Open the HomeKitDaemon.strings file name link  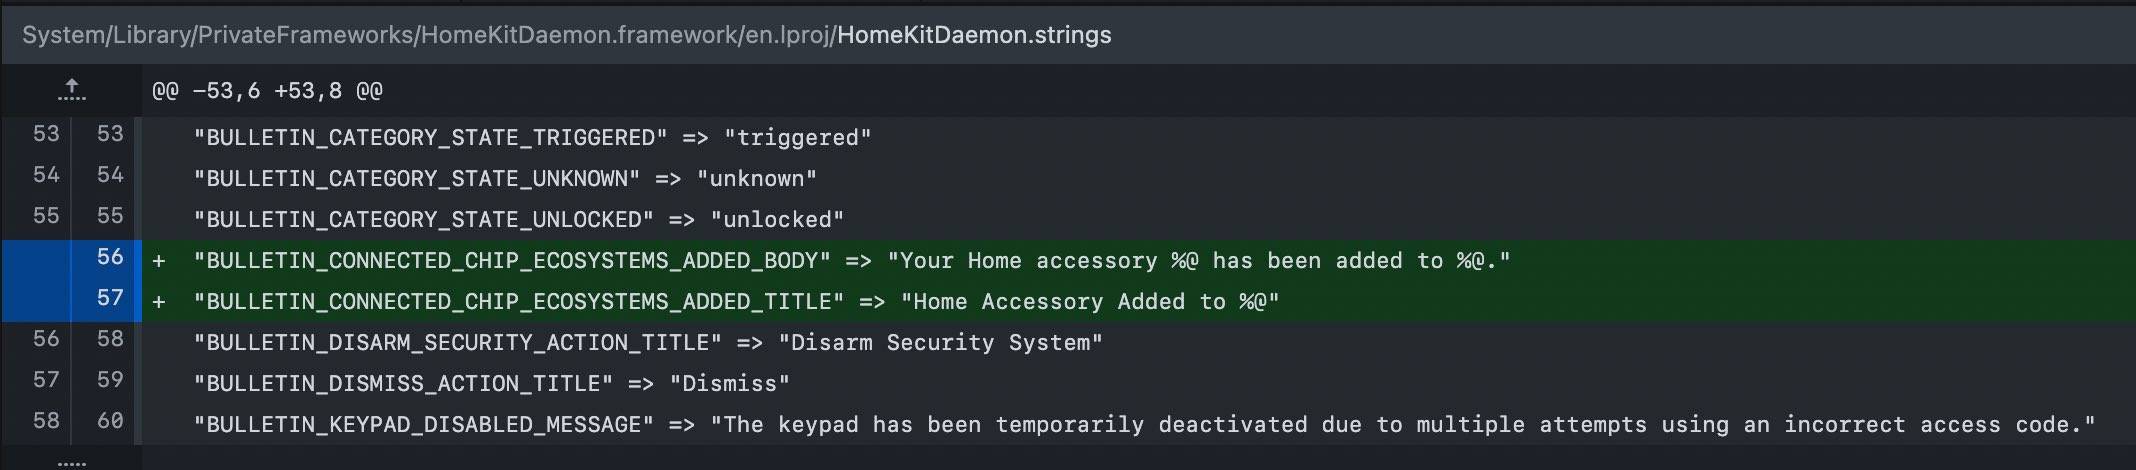pyautogui.click(x=974, y=35)
